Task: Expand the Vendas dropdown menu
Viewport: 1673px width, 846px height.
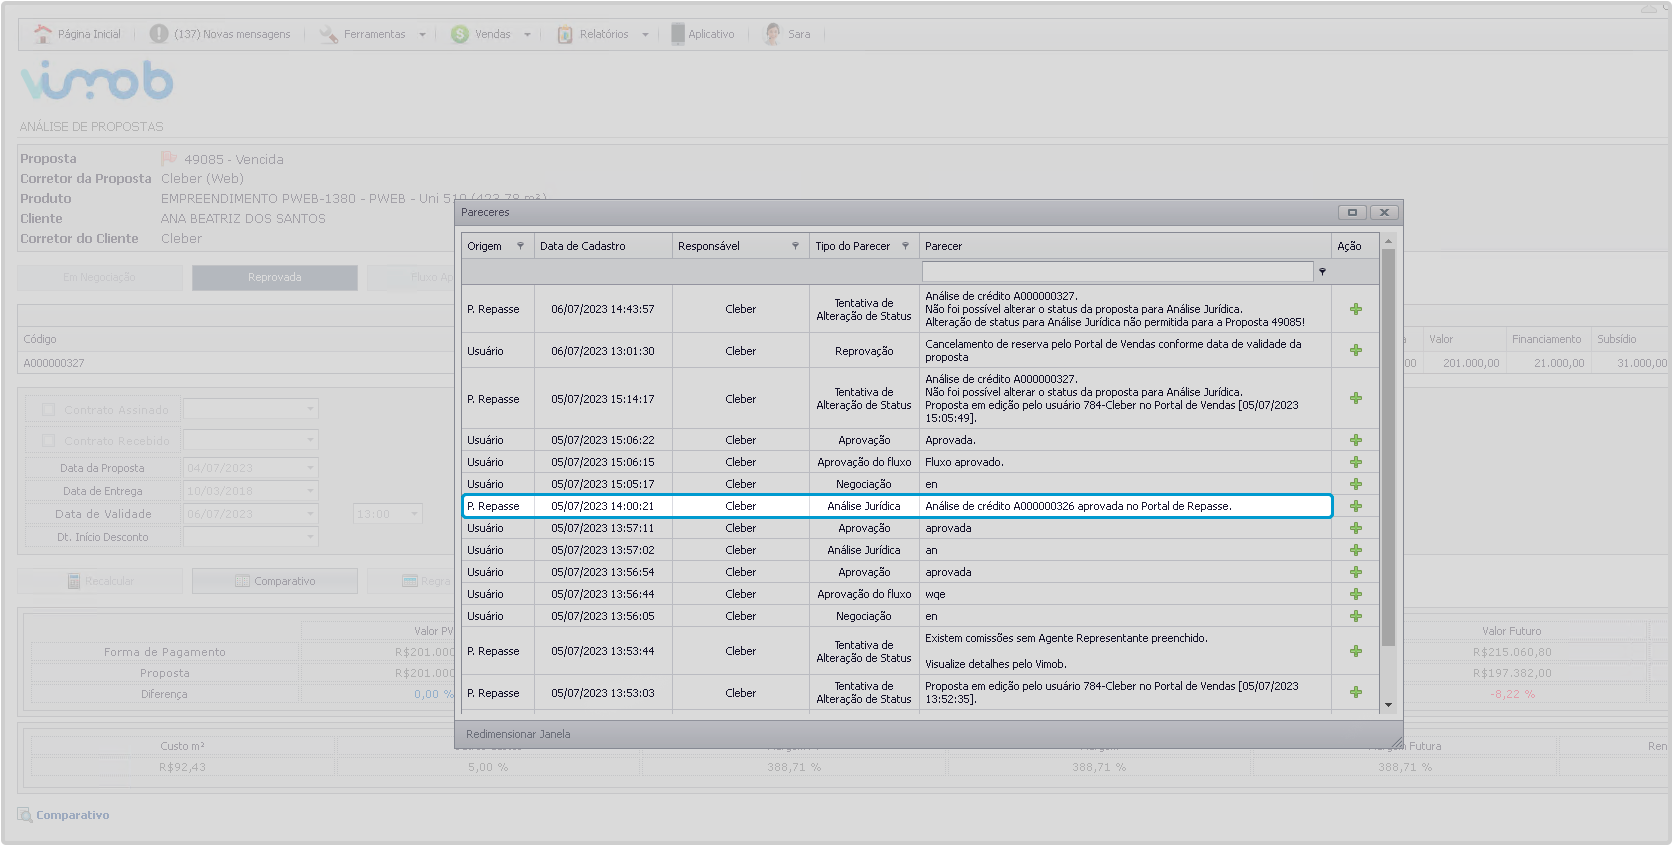Action: point(527,35)
